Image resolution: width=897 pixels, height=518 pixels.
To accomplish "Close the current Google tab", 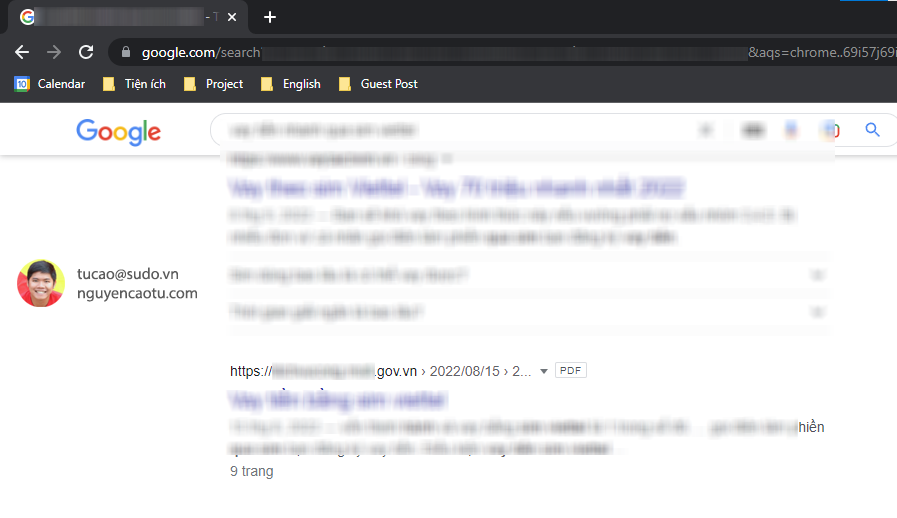I will point(232,17).
